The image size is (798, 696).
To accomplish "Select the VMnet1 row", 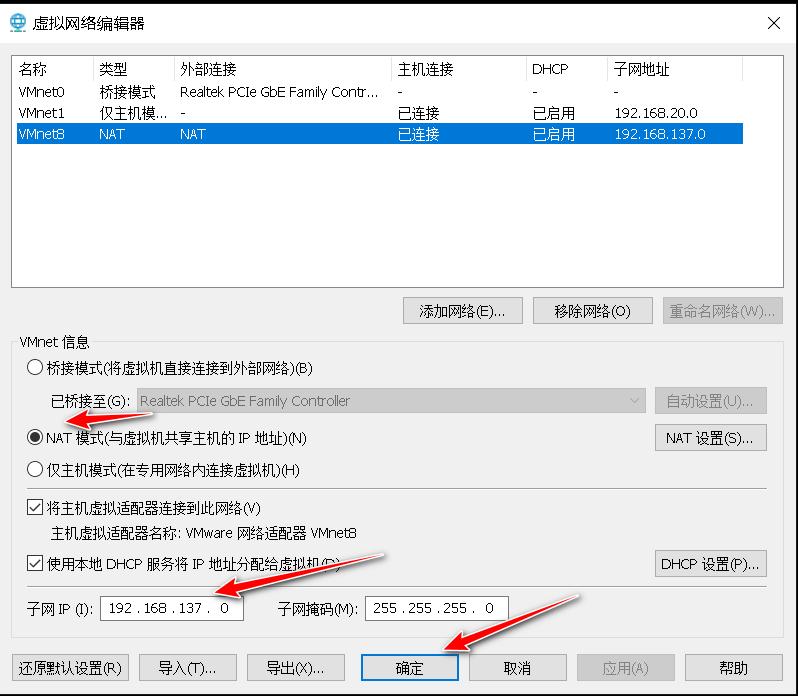I will [380, 113].
